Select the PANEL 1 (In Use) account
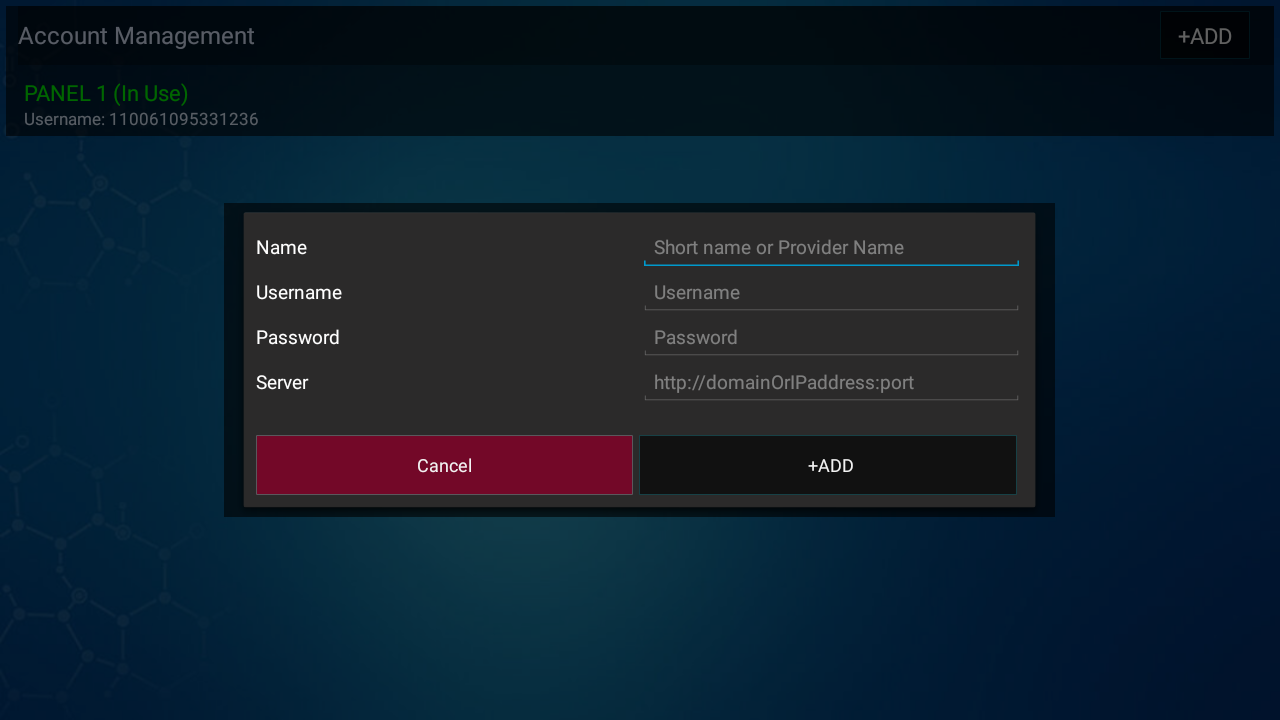 640,105
